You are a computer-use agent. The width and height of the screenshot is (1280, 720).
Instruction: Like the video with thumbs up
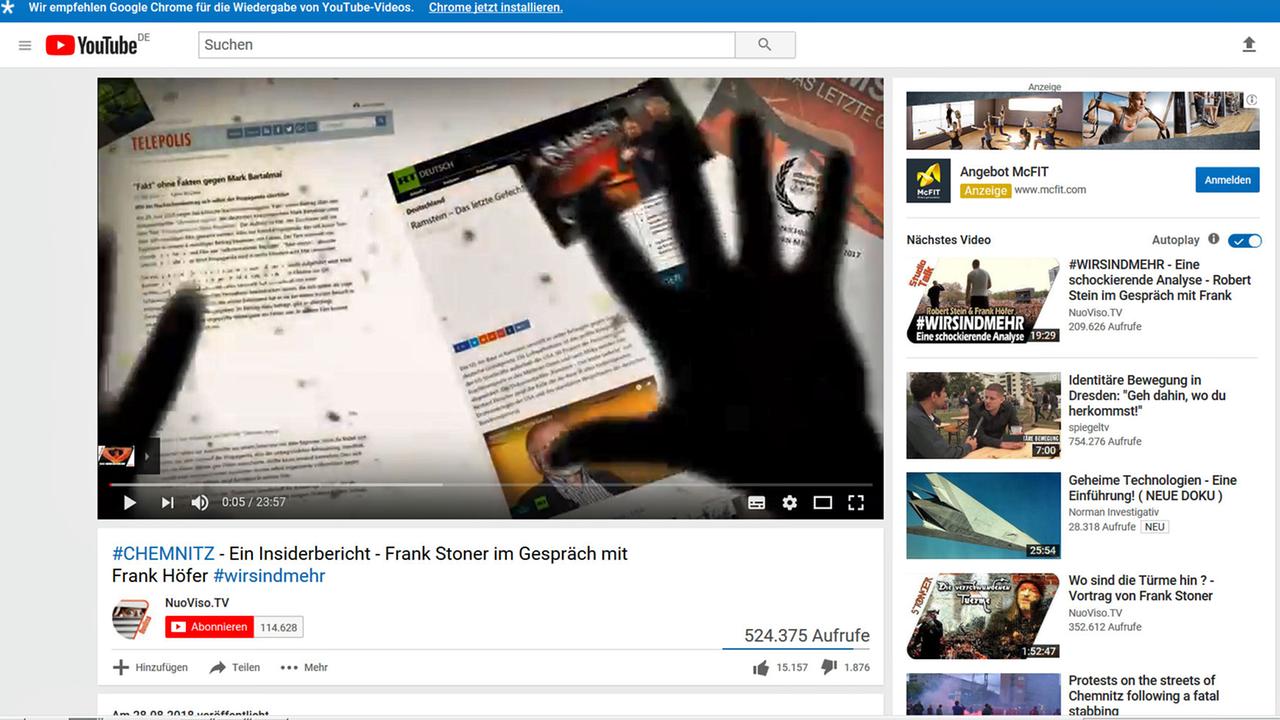point(761,668)
